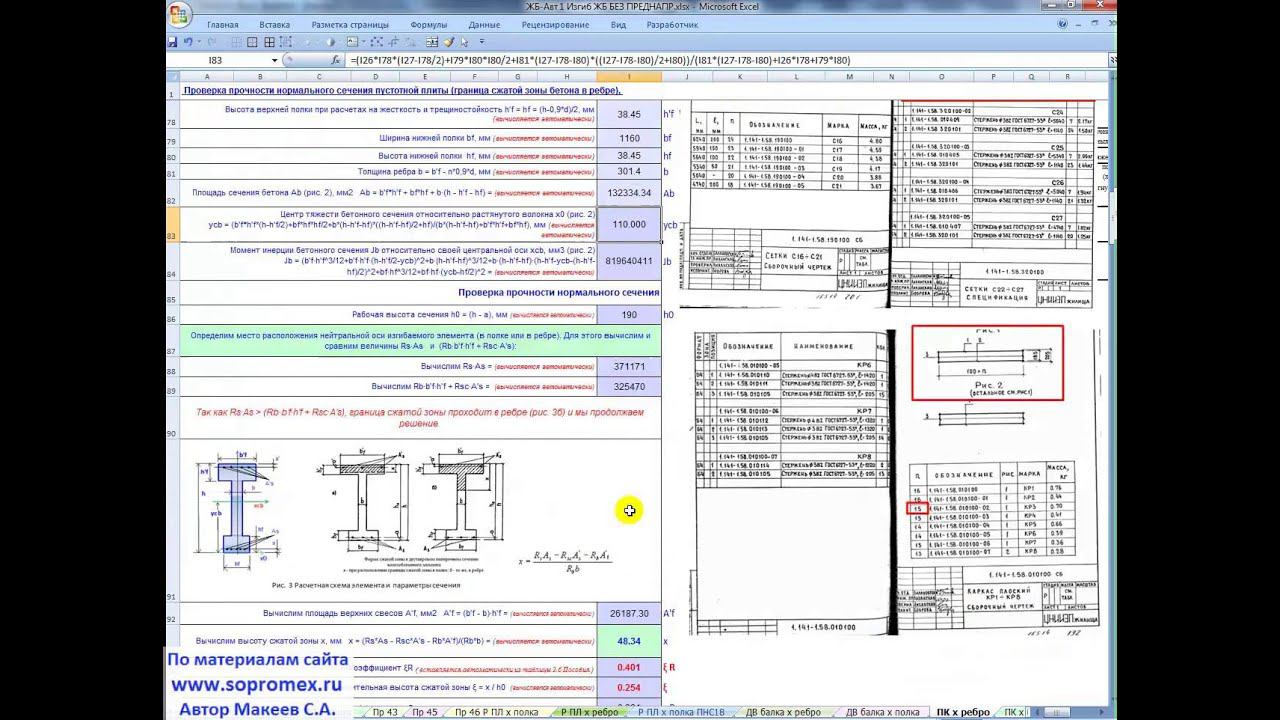This screenshot has height=720, width=1280.
Task: Open the Главная ribbon tab
Action: pyautogui.click(x=222, y=24)
